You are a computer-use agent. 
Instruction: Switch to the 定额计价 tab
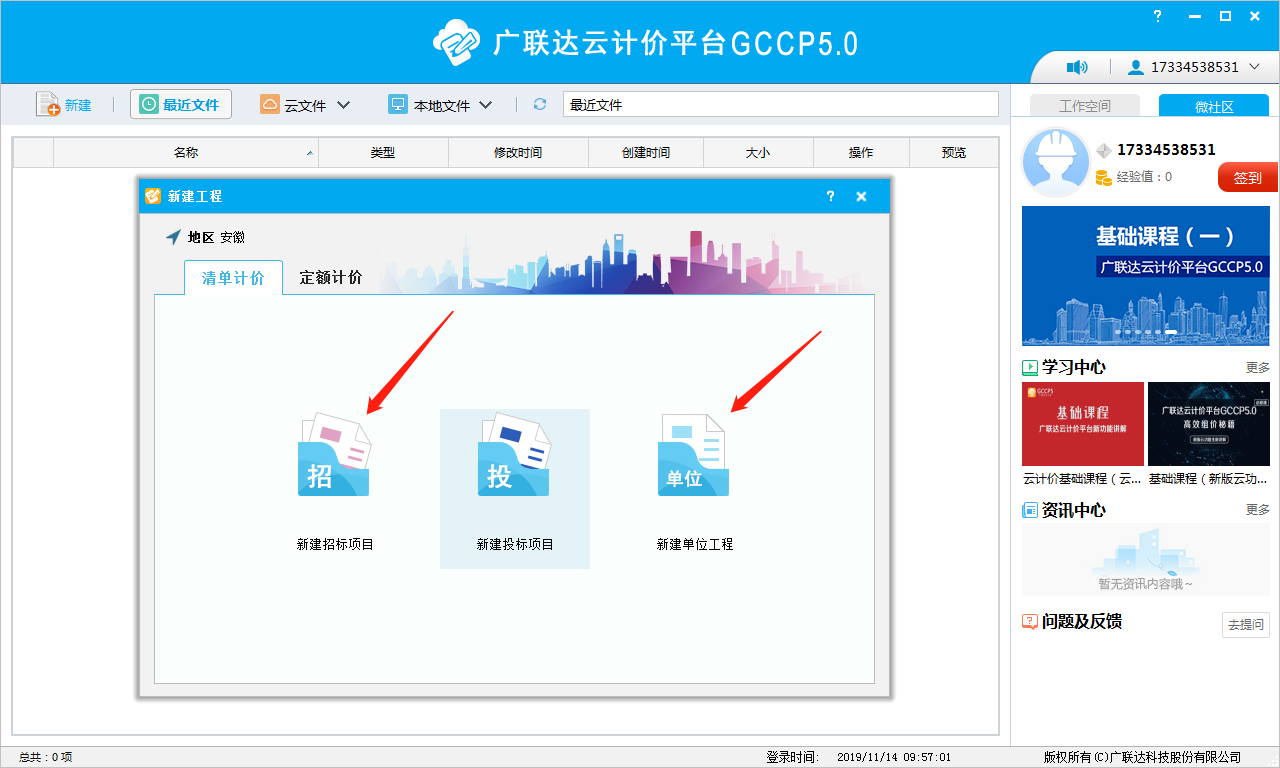click(331, 278)
